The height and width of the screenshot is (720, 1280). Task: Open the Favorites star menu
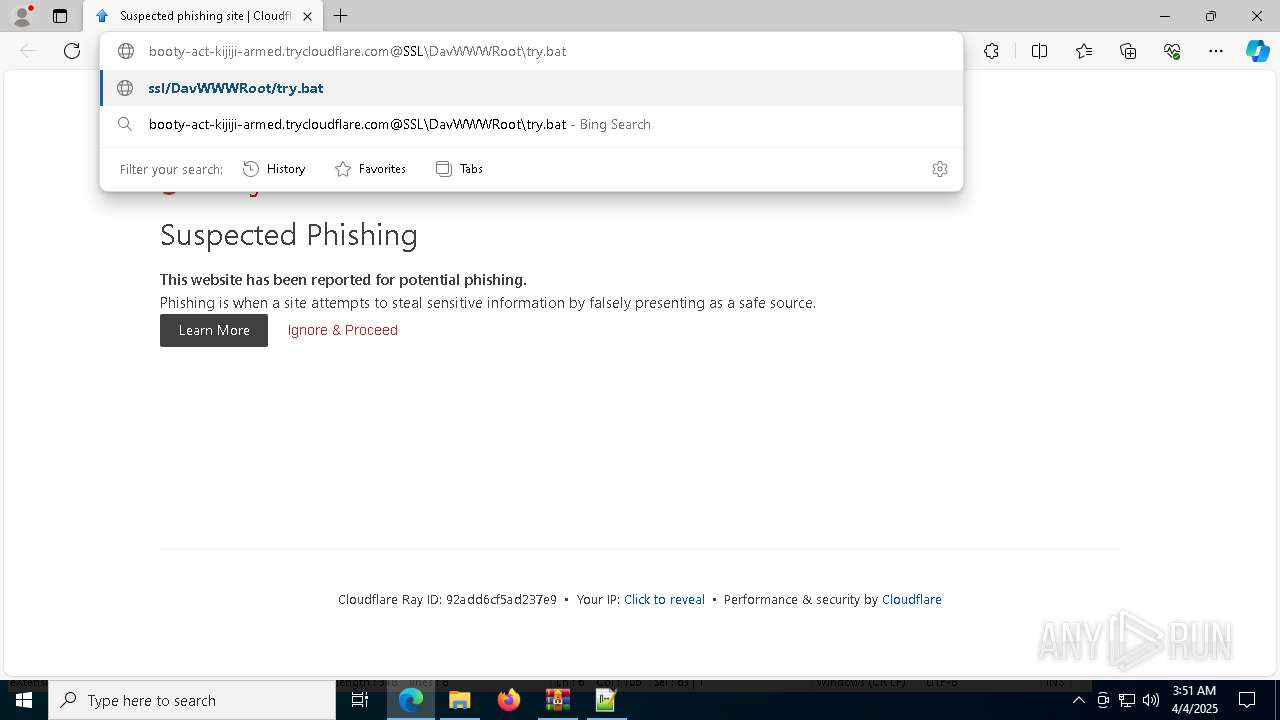tap(1084, 51)
